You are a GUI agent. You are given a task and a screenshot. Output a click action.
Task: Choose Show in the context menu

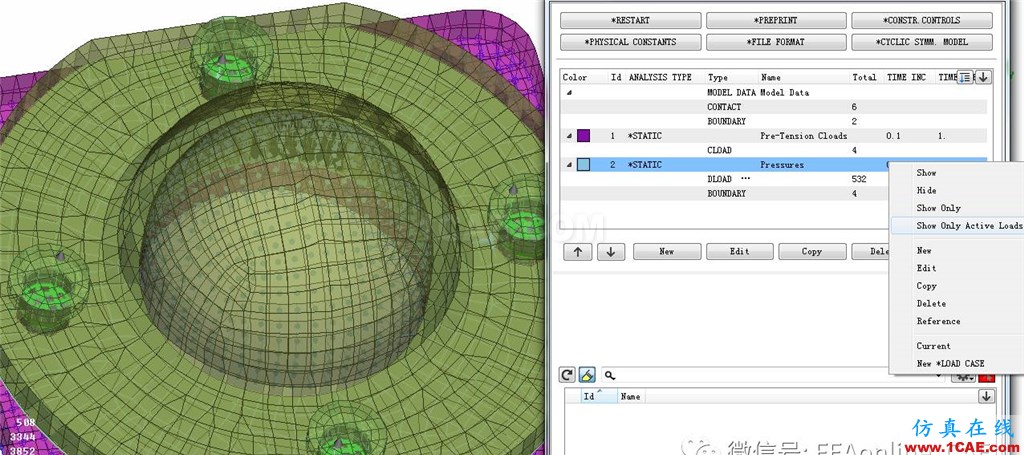[926, 173]
